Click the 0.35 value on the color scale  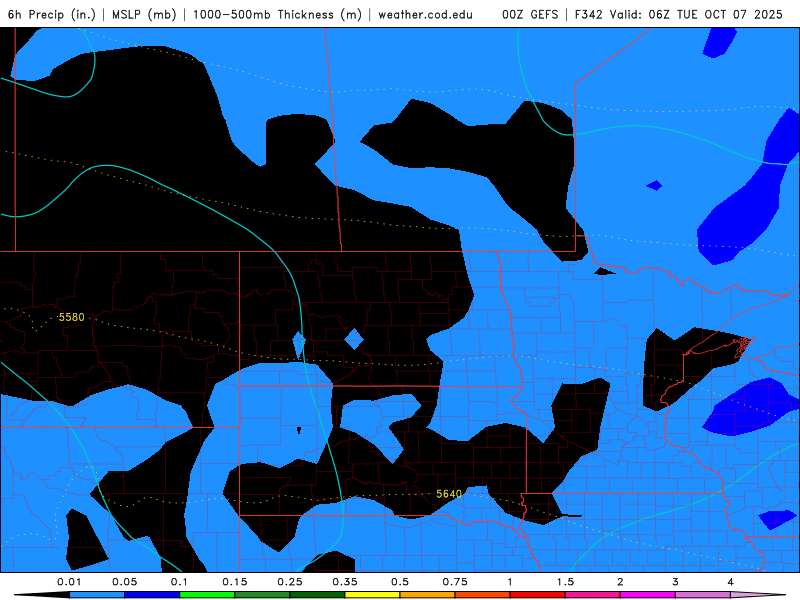pos(345,582)
